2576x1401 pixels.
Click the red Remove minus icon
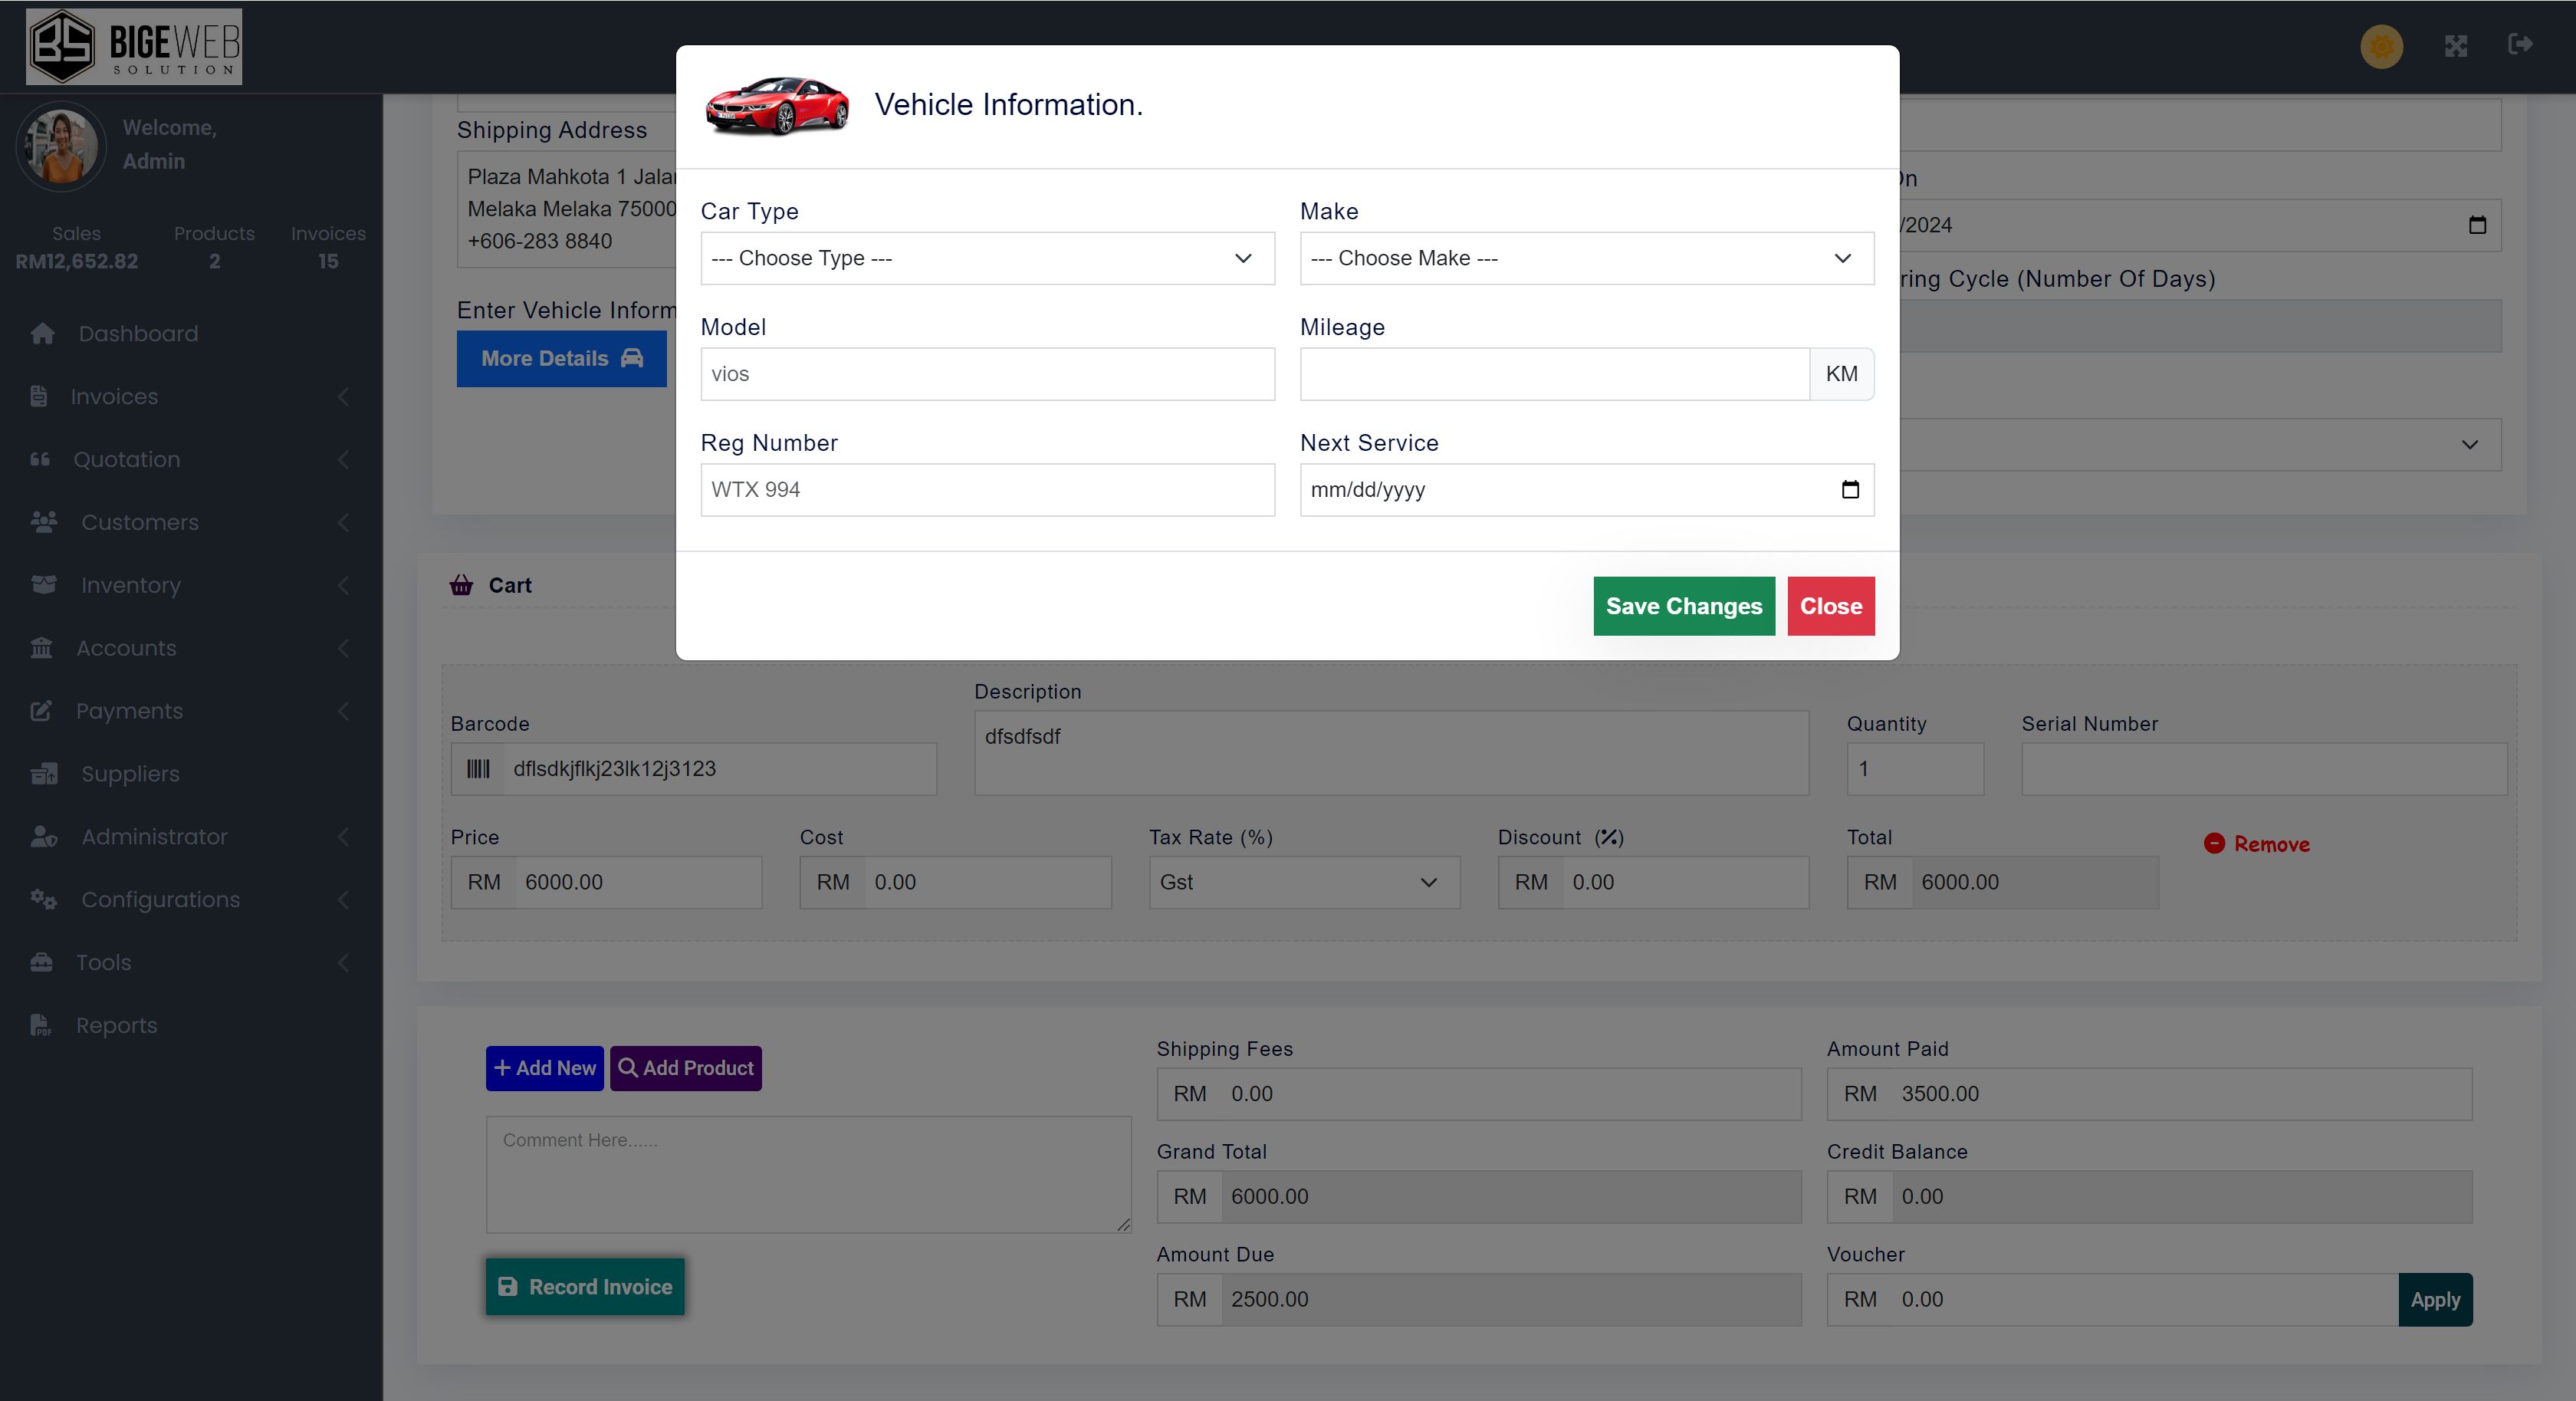pos(2214,843)
